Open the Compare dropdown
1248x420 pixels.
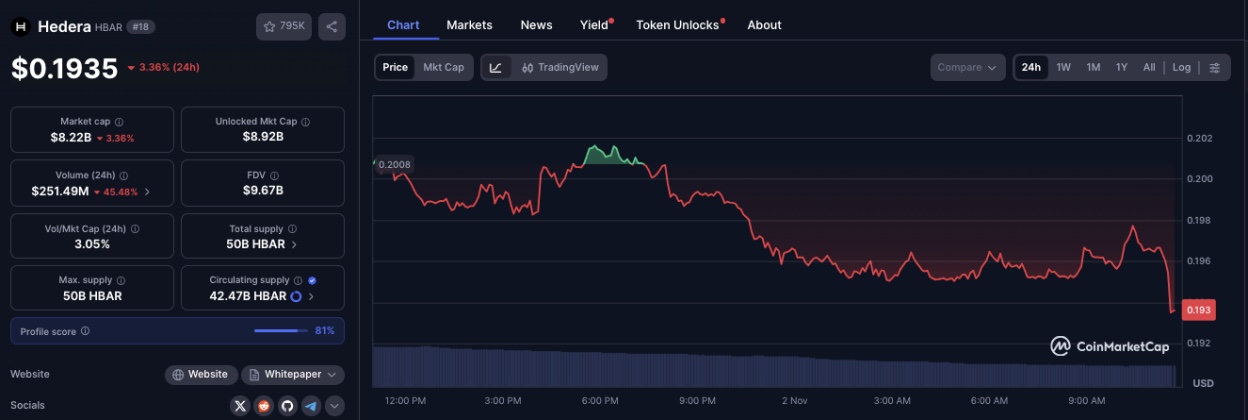pyautogui.click(x=966, y=67)
